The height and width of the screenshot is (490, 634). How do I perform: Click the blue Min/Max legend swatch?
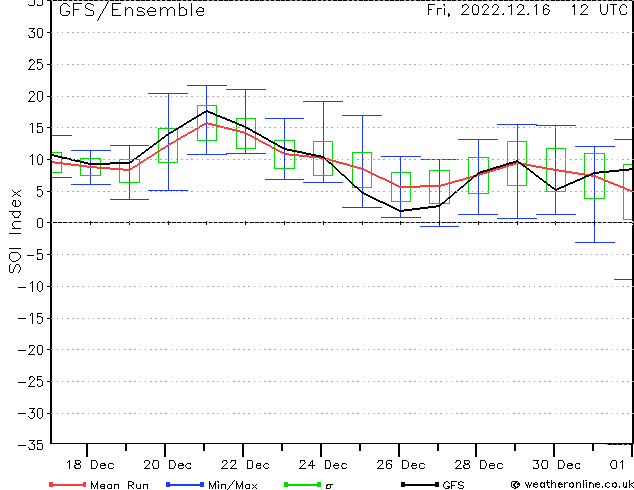point(185,484)
